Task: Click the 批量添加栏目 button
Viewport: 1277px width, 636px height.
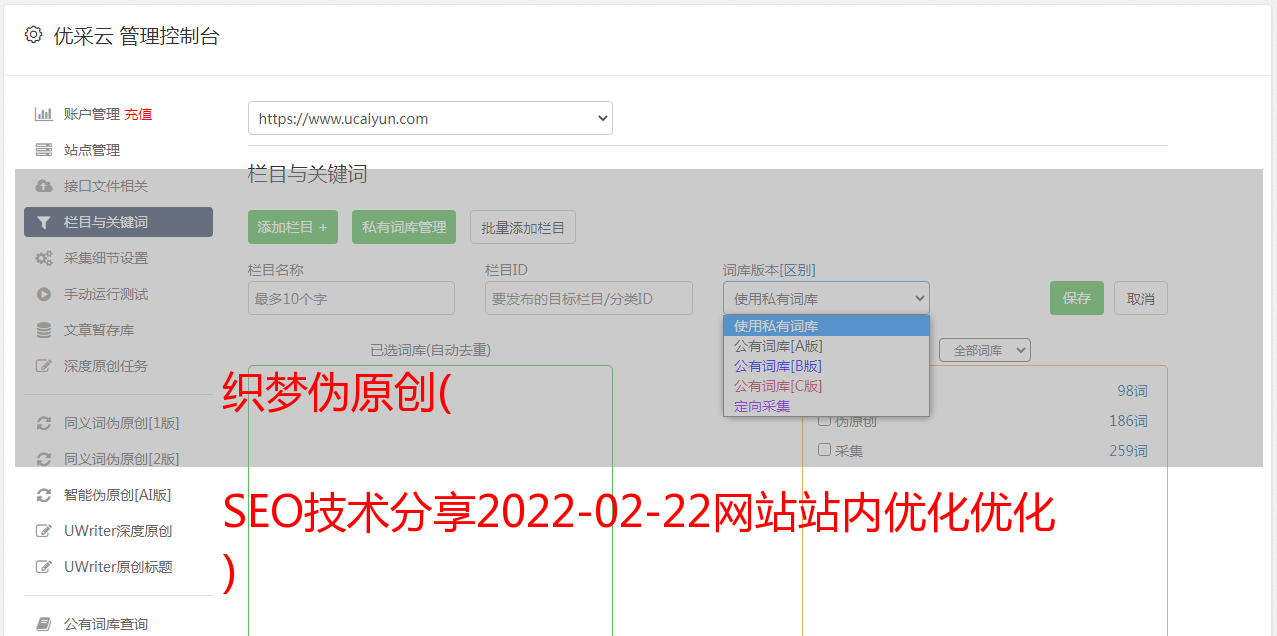Action: click(523, 227)
